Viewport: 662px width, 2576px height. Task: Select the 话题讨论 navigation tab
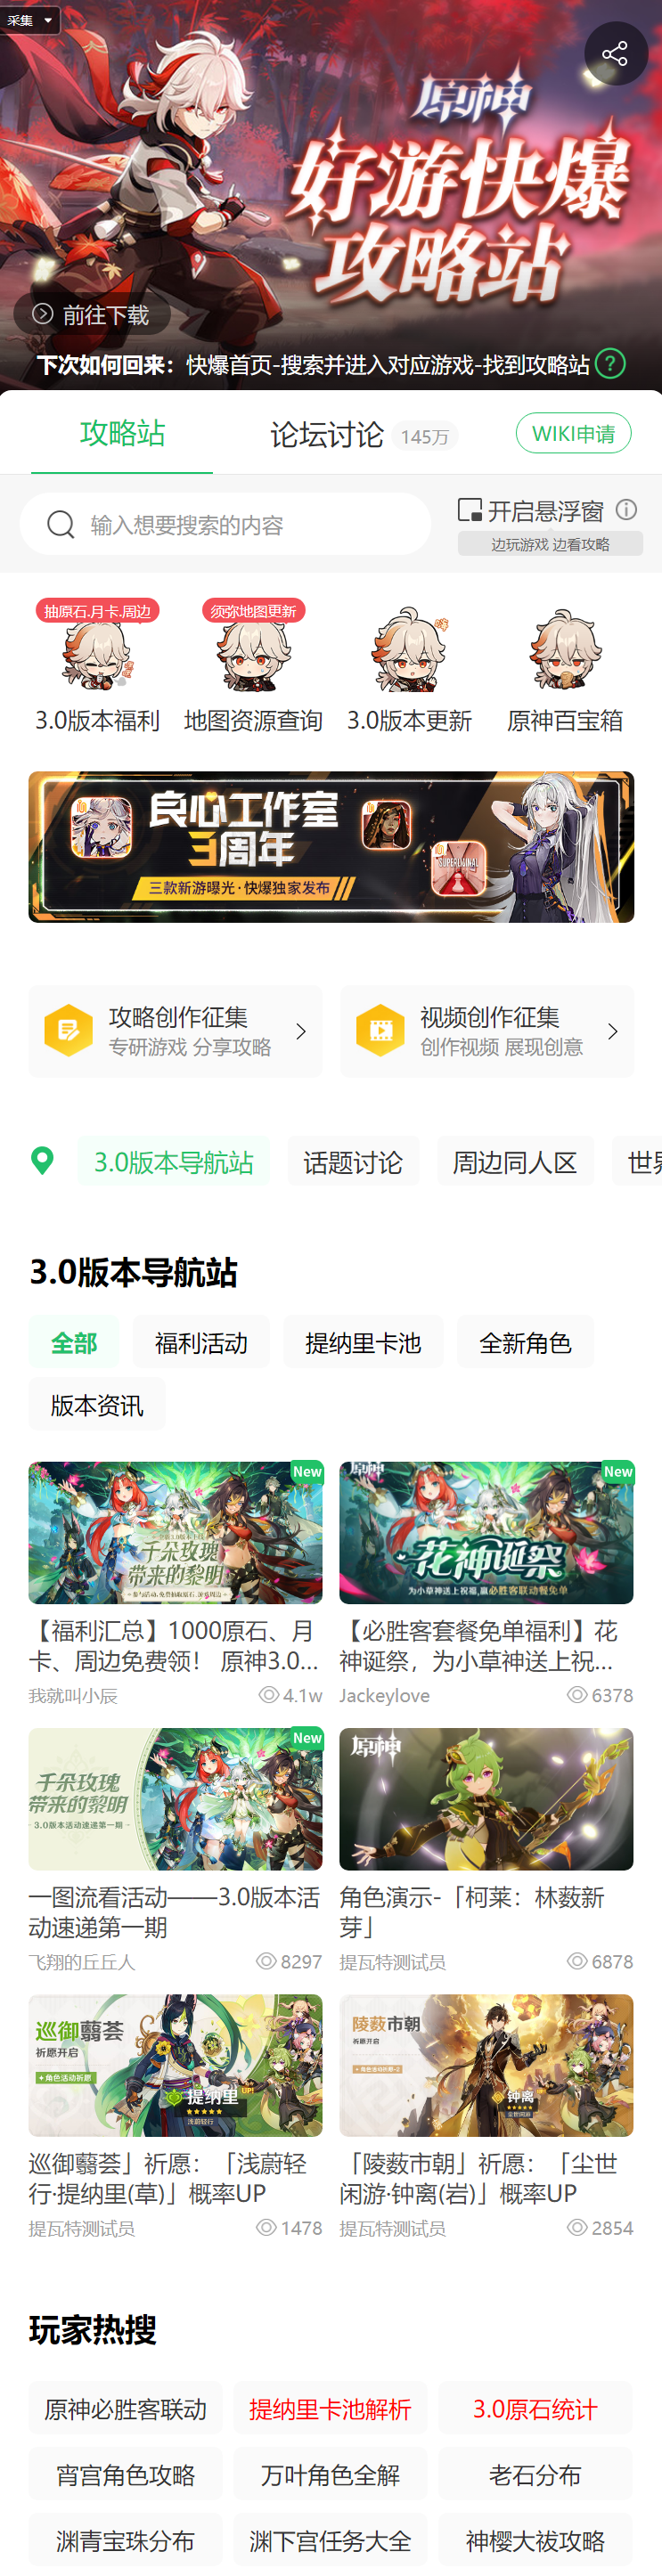(353, 1161)
